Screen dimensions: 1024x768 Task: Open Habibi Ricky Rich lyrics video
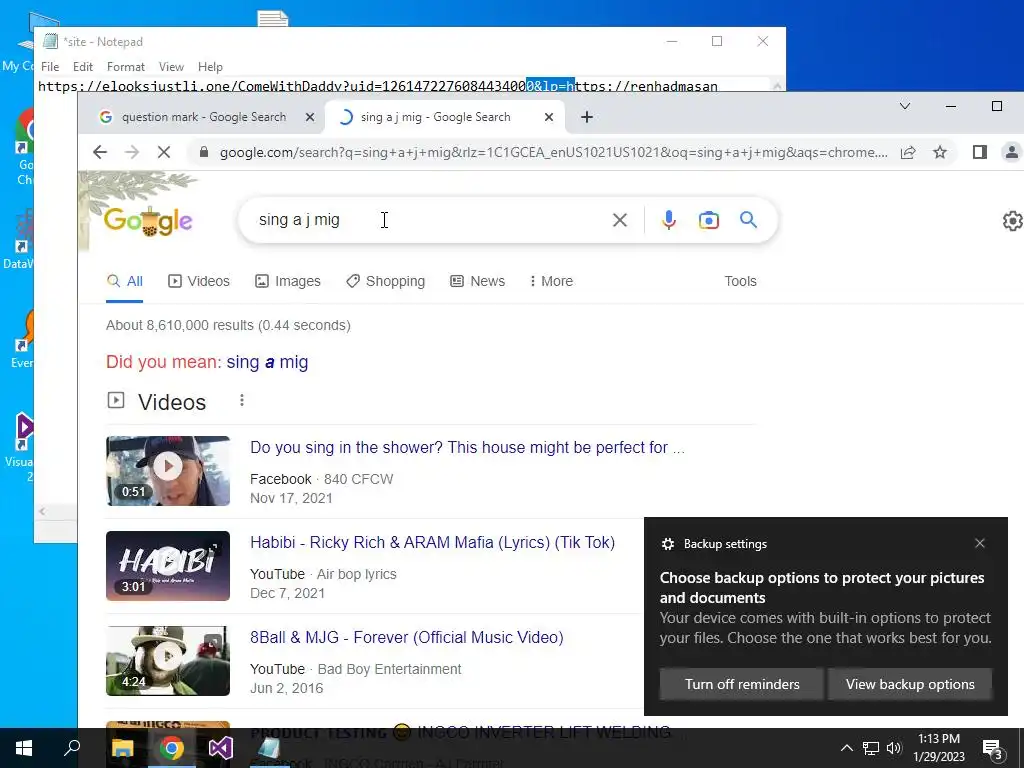(432, 543)
